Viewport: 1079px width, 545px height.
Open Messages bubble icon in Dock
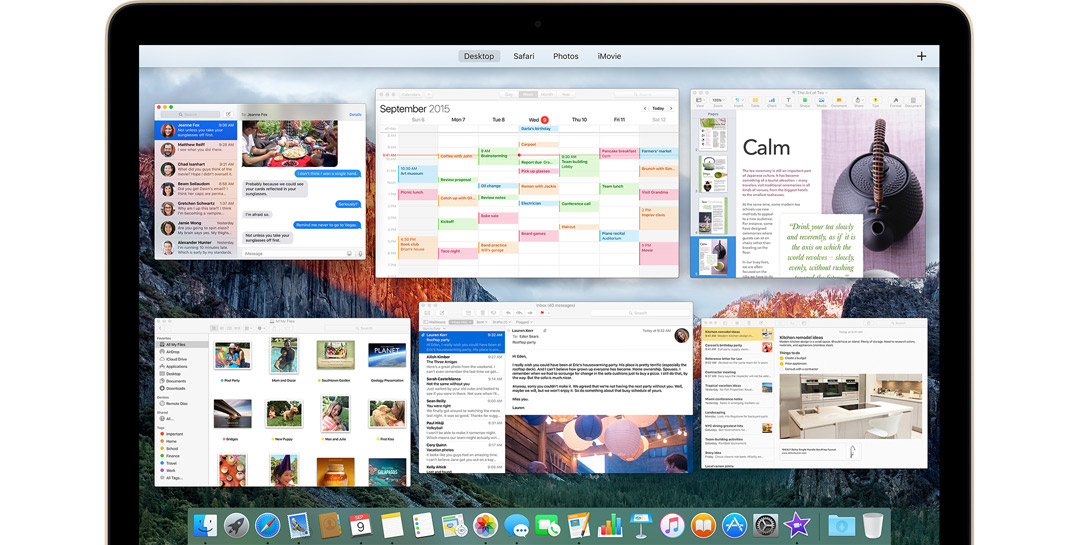(517, 526)
